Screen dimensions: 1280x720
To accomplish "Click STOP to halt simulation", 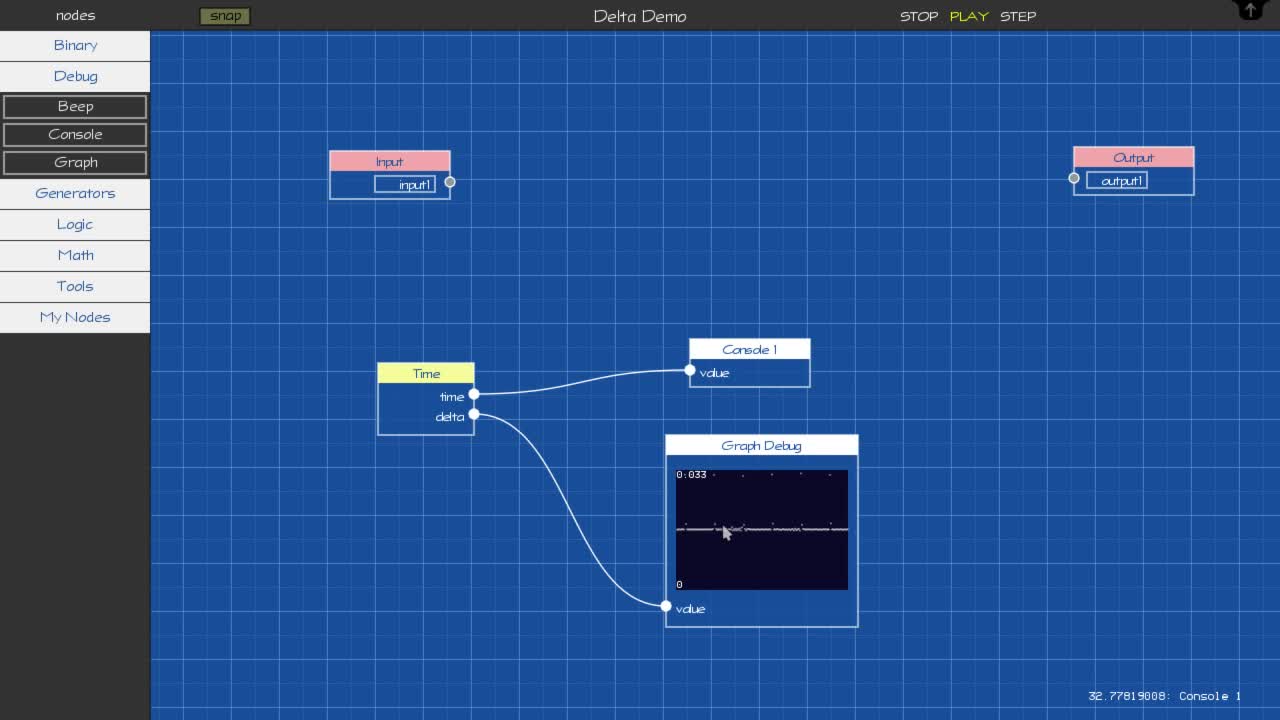I will [919, 16].
